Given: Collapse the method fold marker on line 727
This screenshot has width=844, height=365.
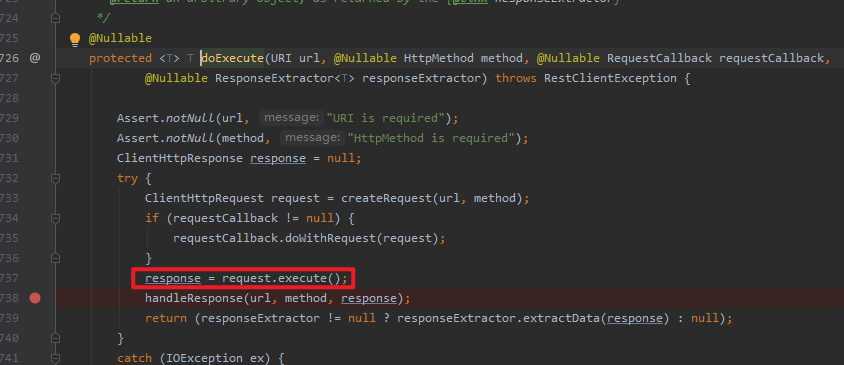Looking at the screenshot, I should 55,79.
